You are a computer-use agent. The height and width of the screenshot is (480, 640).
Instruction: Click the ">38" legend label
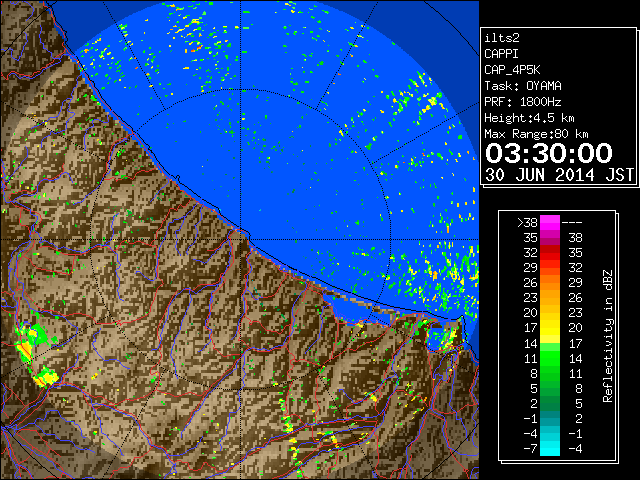point(527,223)
